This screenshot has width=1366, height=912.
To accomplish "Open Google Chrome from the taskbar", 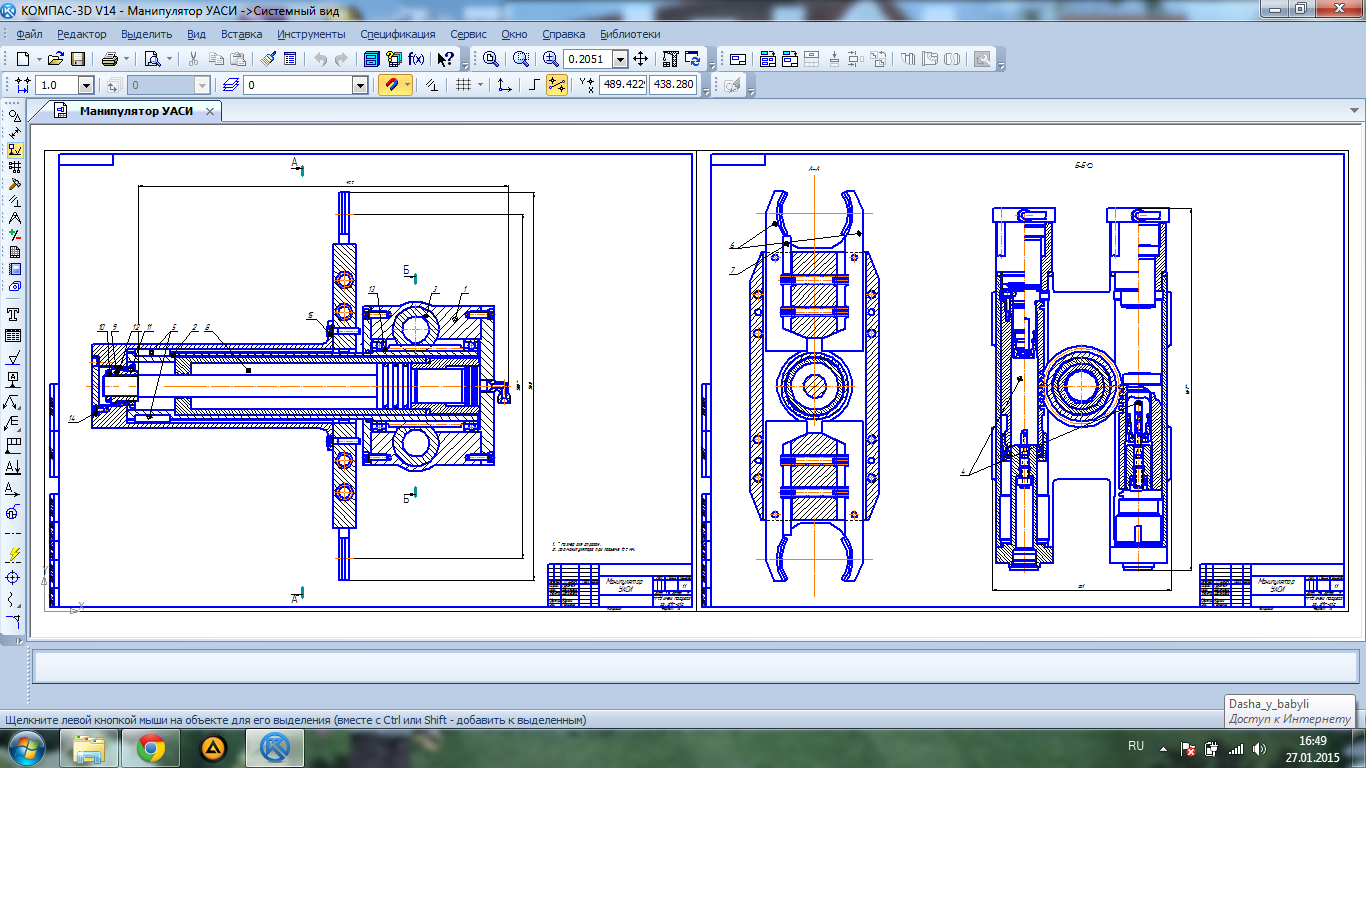I will tap(151, 748).
